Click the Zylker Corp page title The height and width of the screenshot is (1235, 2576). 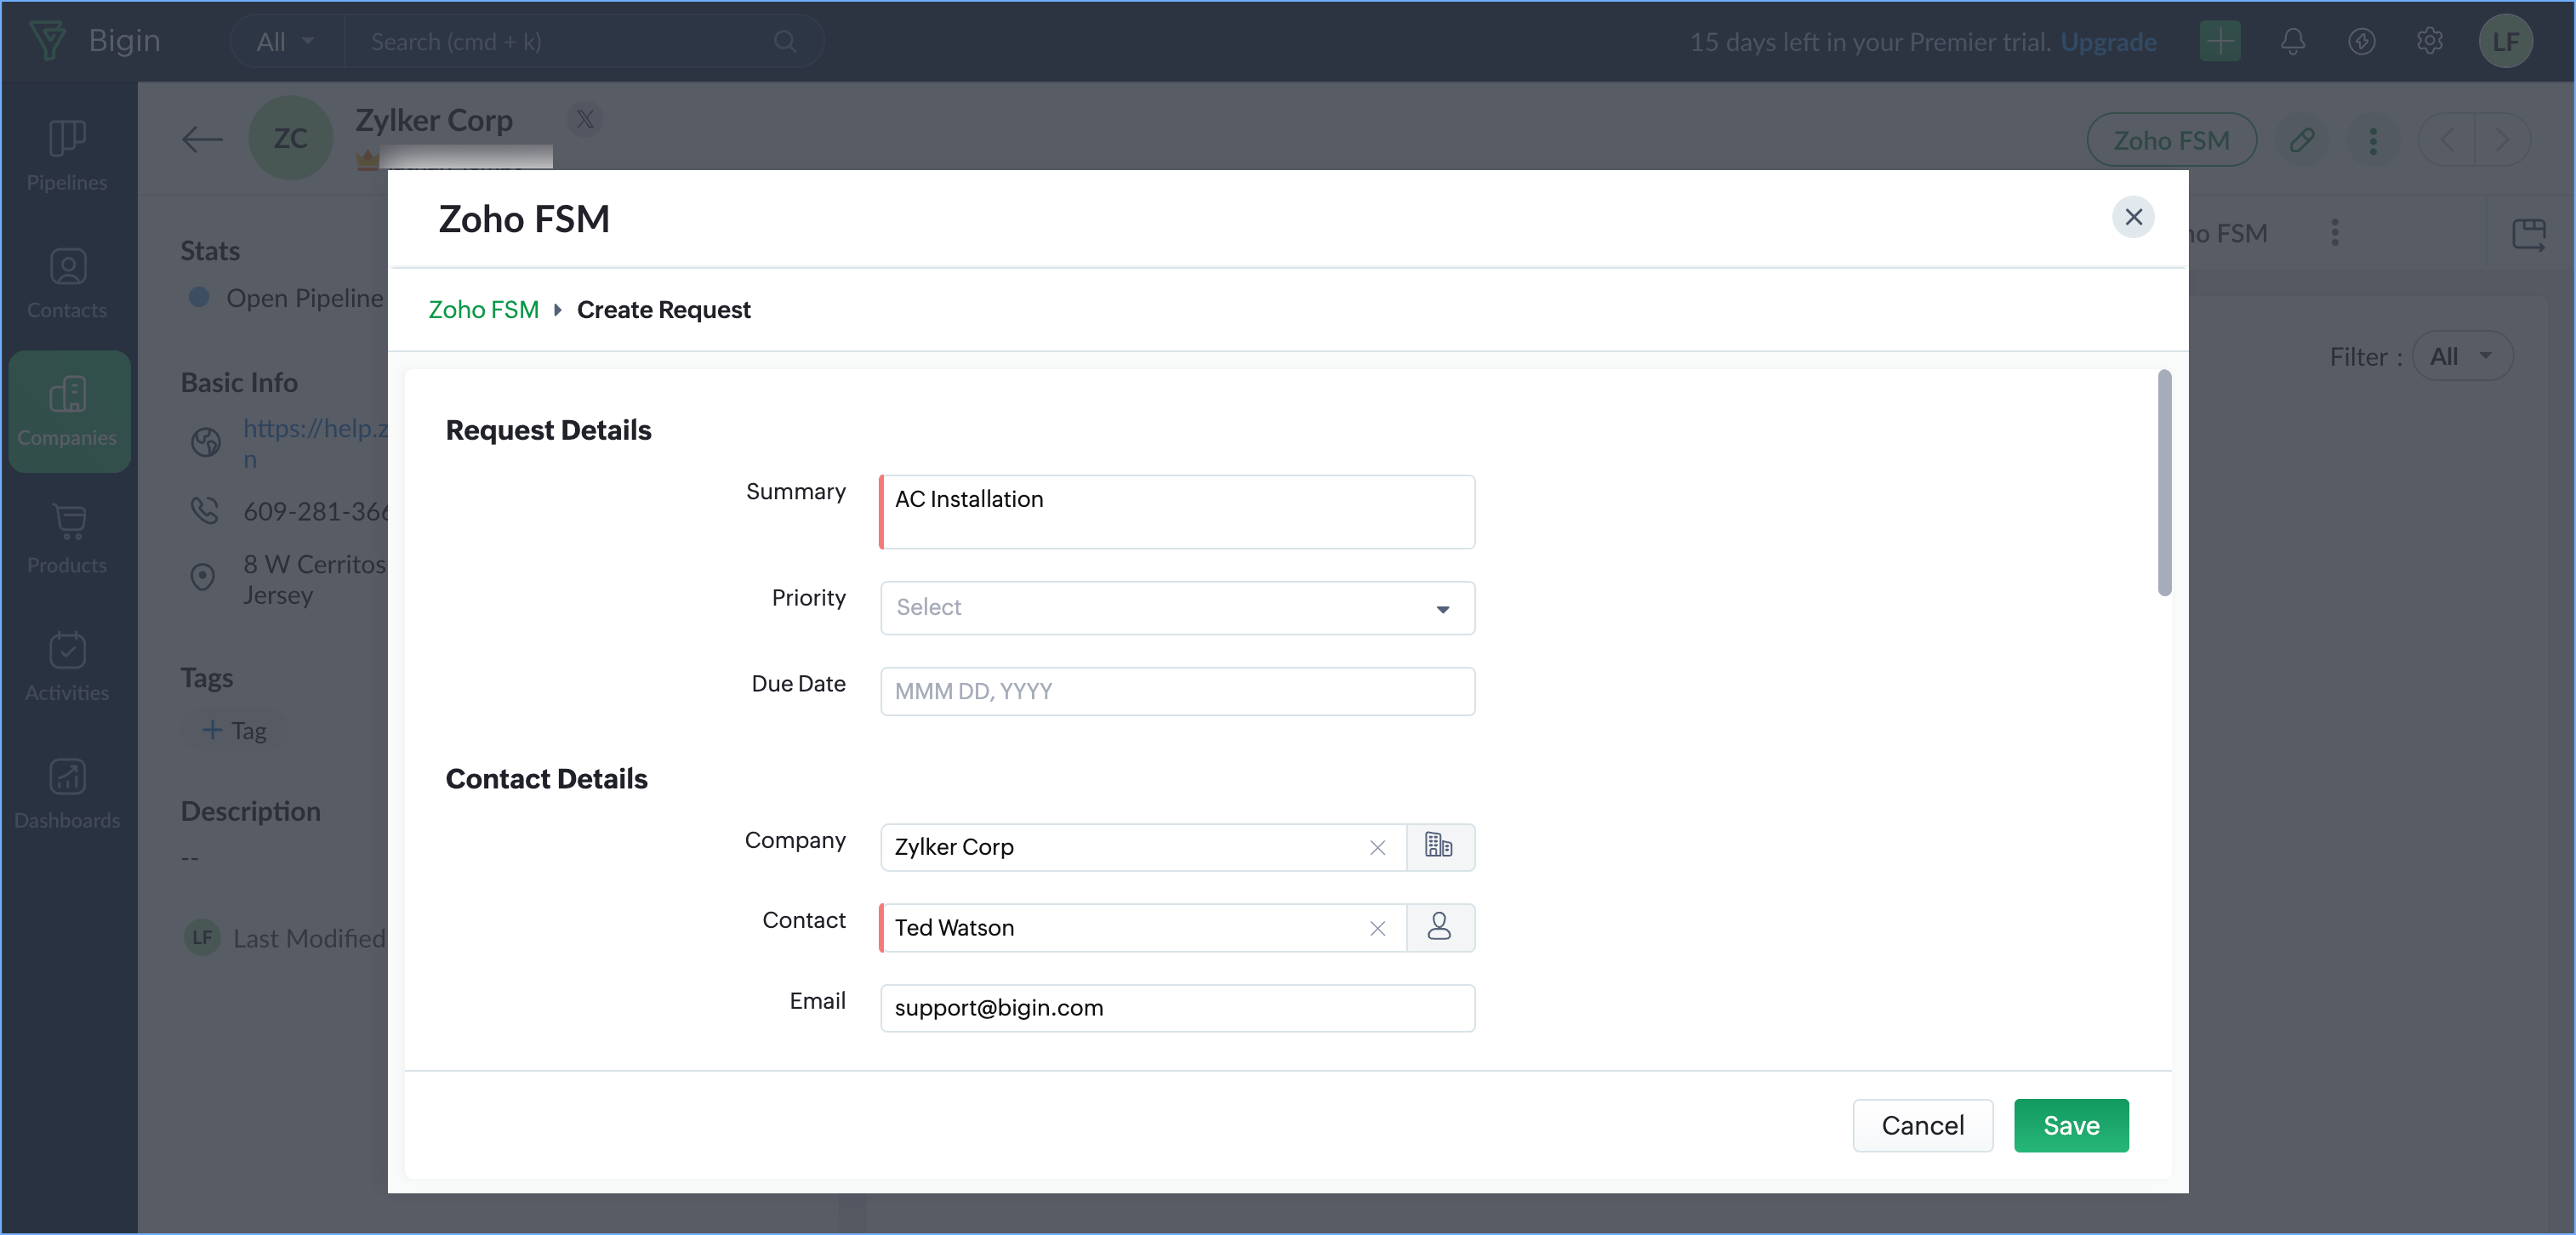pyautogui.click(x=433, y=120)
